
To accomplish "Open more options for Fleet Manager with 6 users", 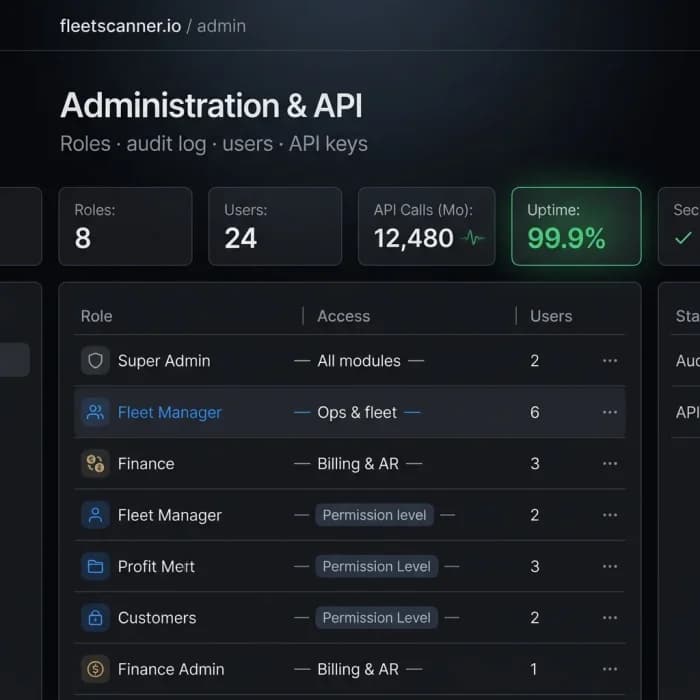I will [x=610, y=412].
